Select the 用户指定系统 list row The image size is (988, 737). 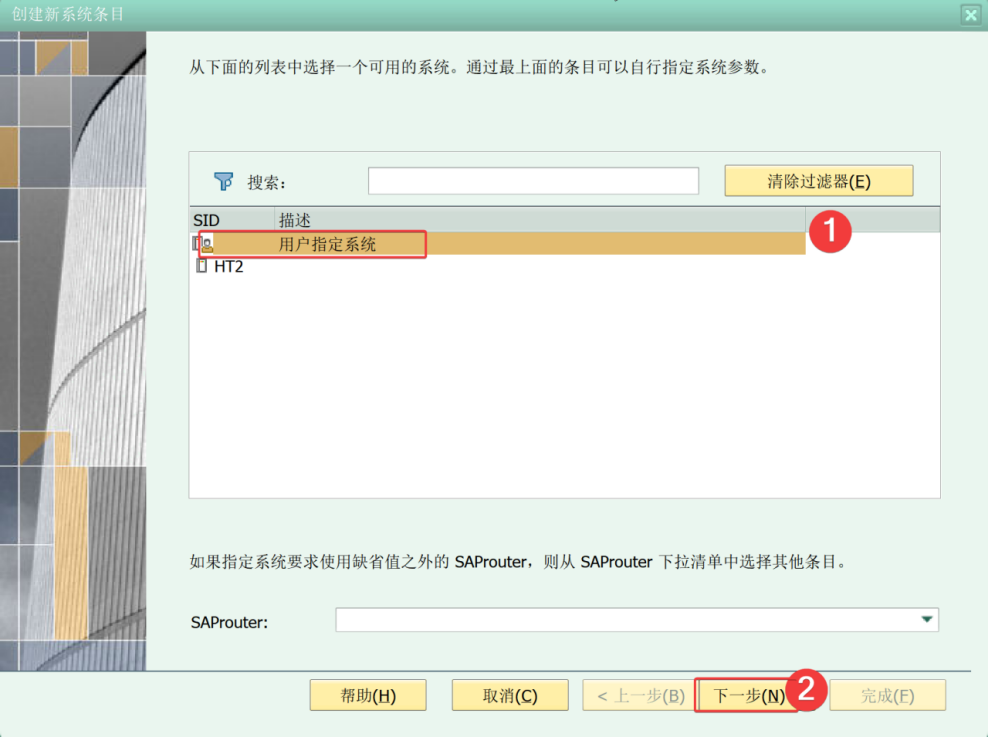(498, 244)
